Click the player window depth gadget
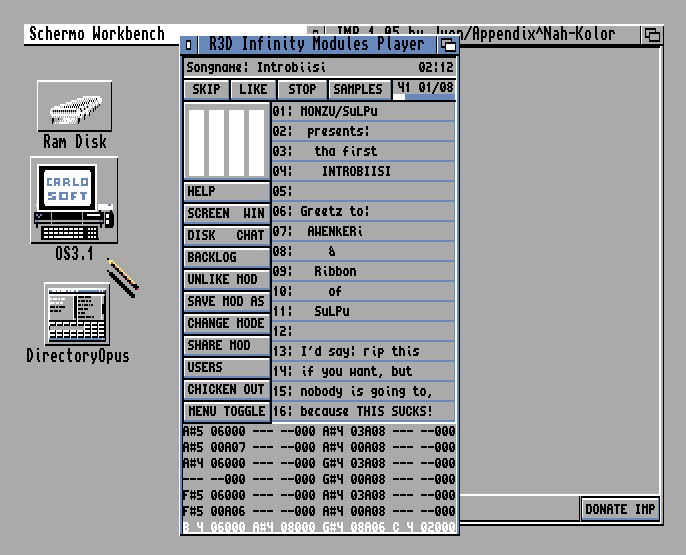Screen dimensions: 686x555 tap(448, 45)
